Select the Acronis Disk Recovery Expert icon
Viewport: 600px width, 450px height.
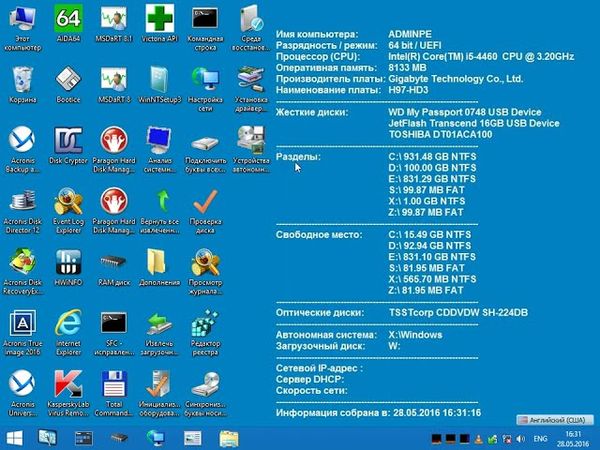click(23, 271)
